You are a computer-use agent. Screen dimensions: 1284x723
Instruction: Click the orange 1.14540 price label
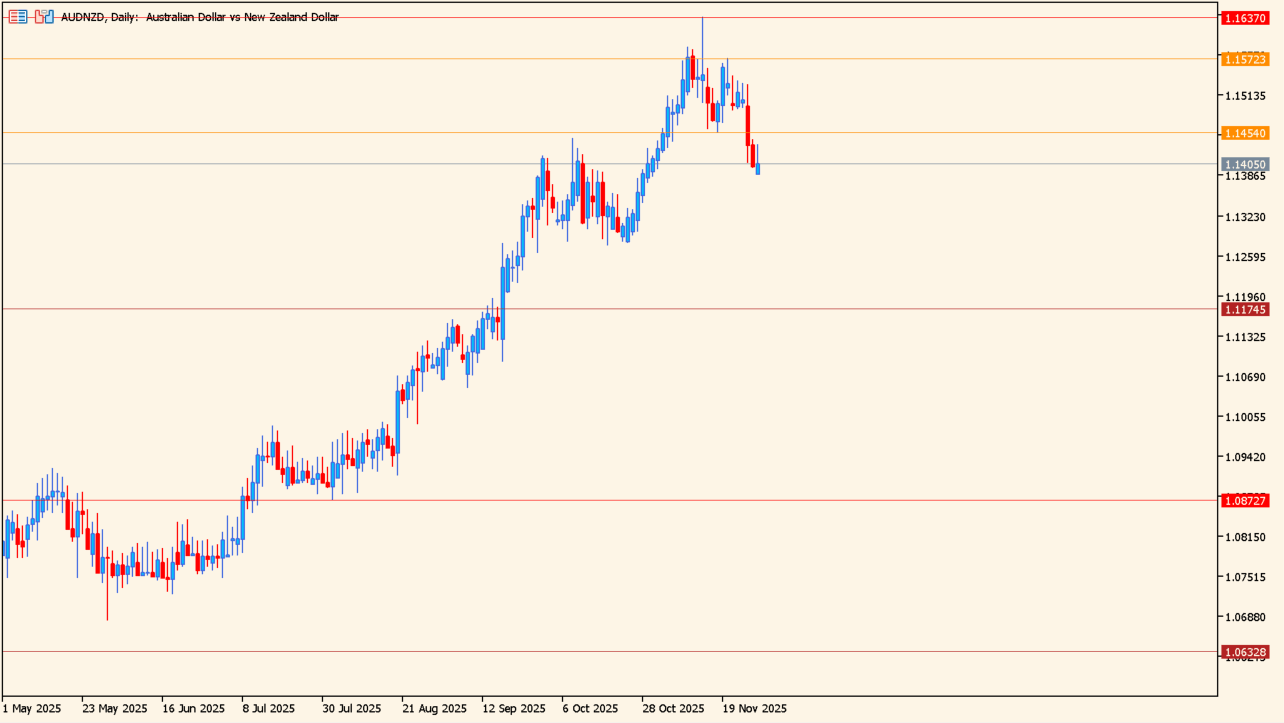[x=1246, y=133]
